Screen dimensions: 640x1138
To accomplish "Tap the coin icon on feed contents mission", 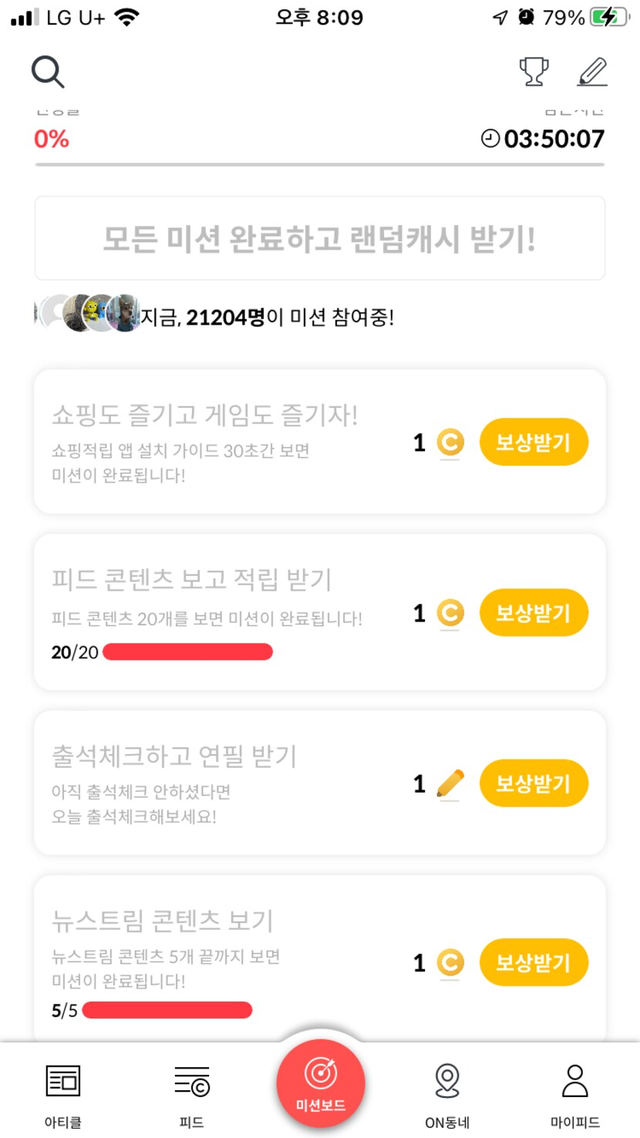I will click(451, 613).
